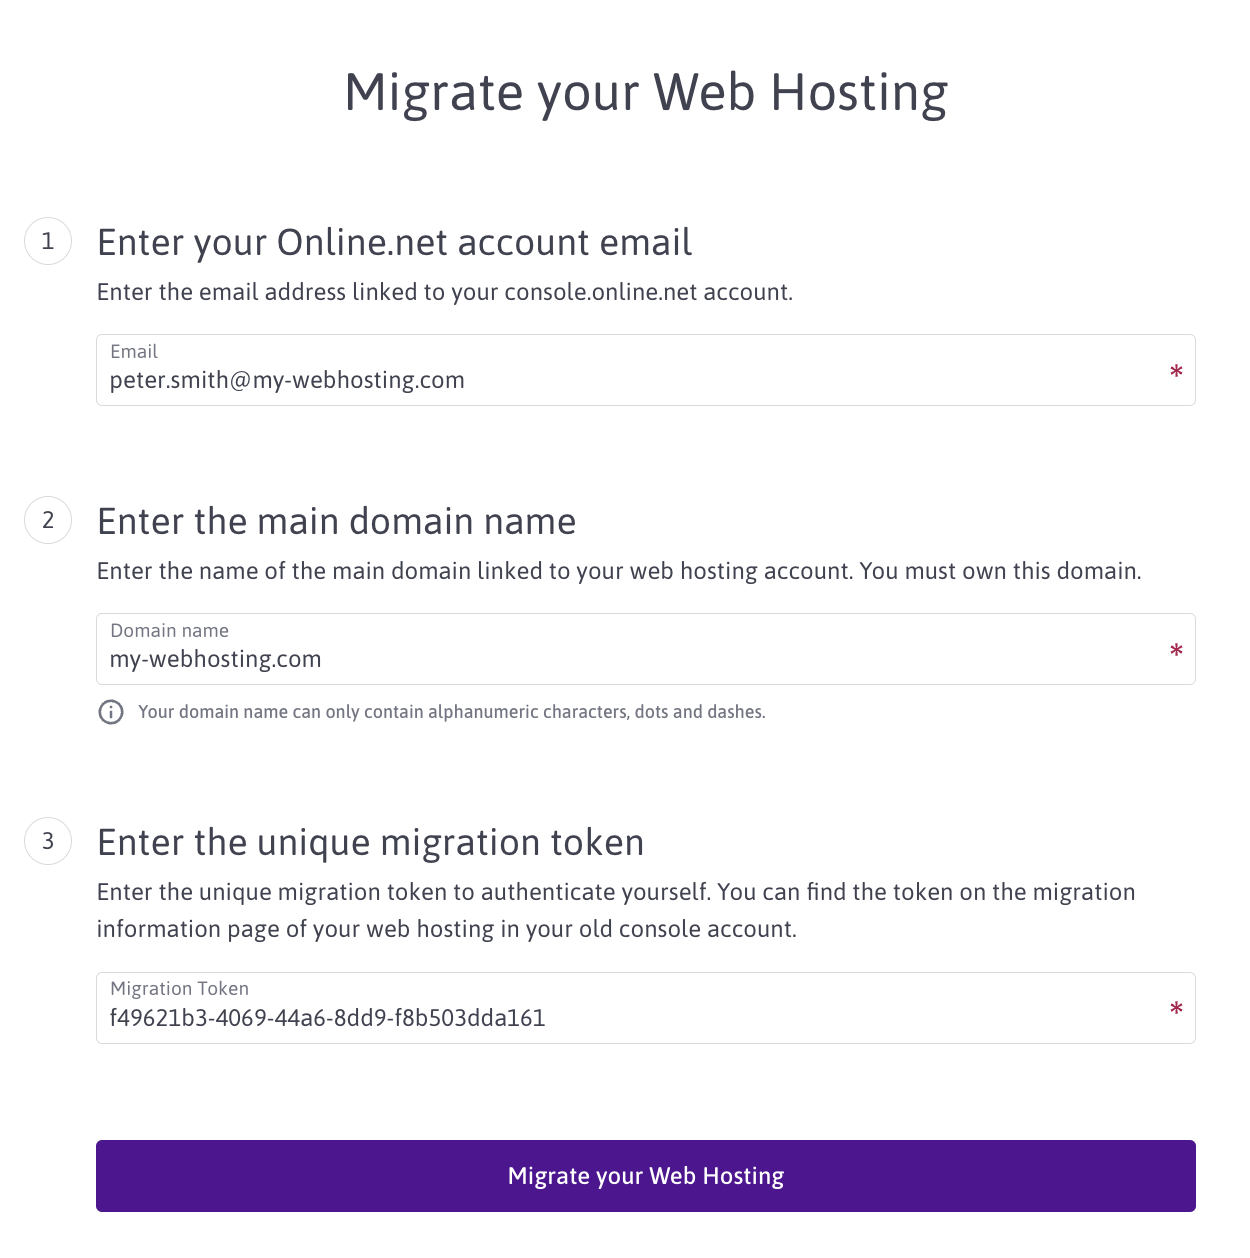
Task: Click the small "Migration Token" field label
Action: coord(179,988)
